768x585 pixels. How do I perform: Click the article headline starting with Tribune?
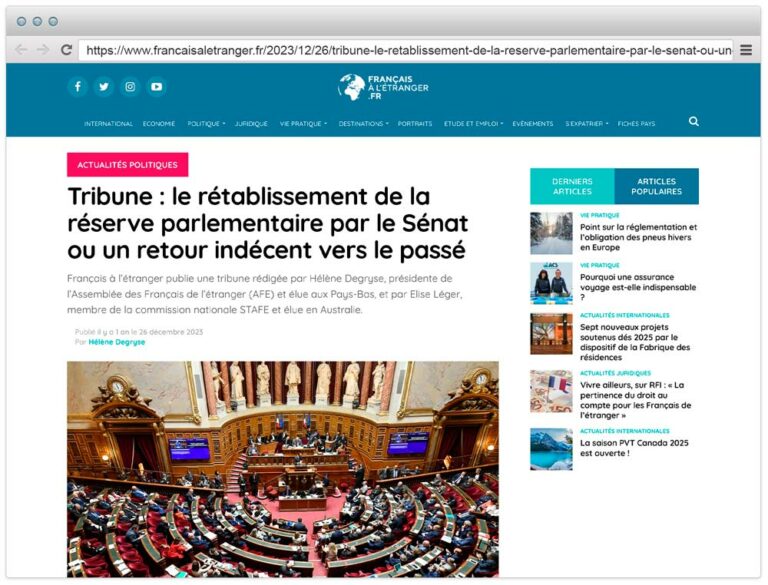tap(268, 223)
